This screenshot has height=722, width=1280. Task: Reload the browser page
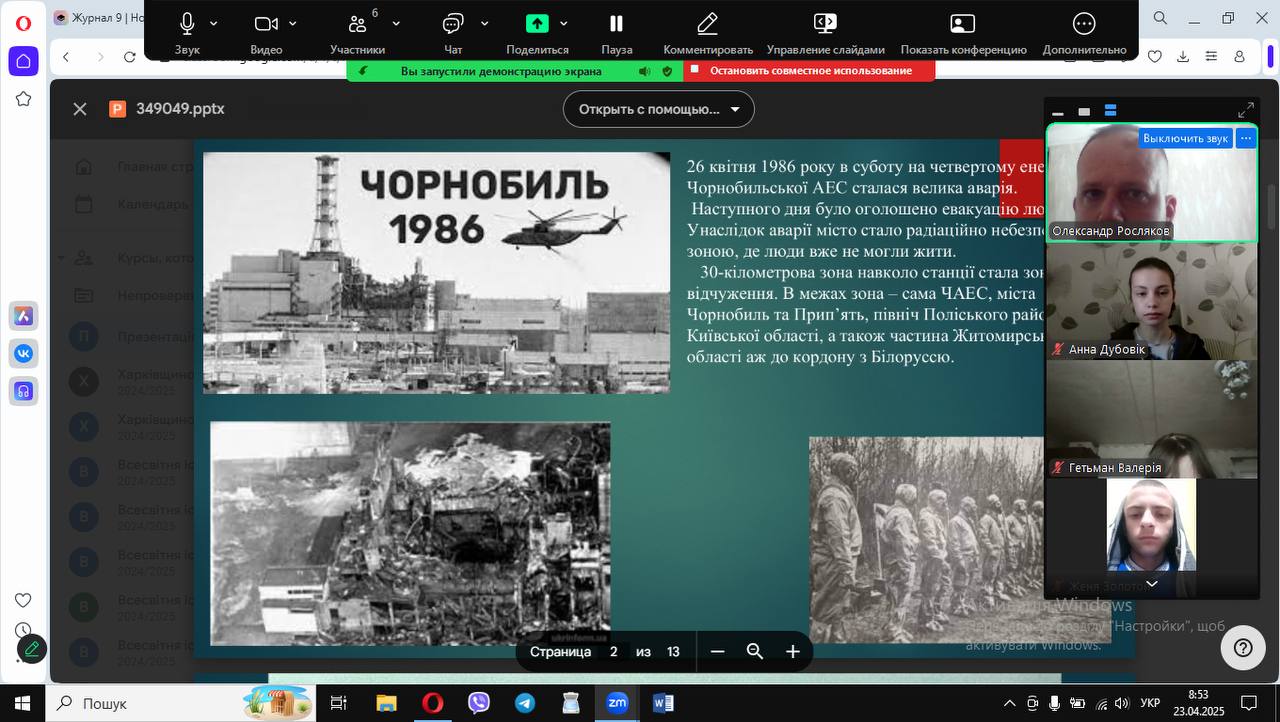[x=129, y=57]
